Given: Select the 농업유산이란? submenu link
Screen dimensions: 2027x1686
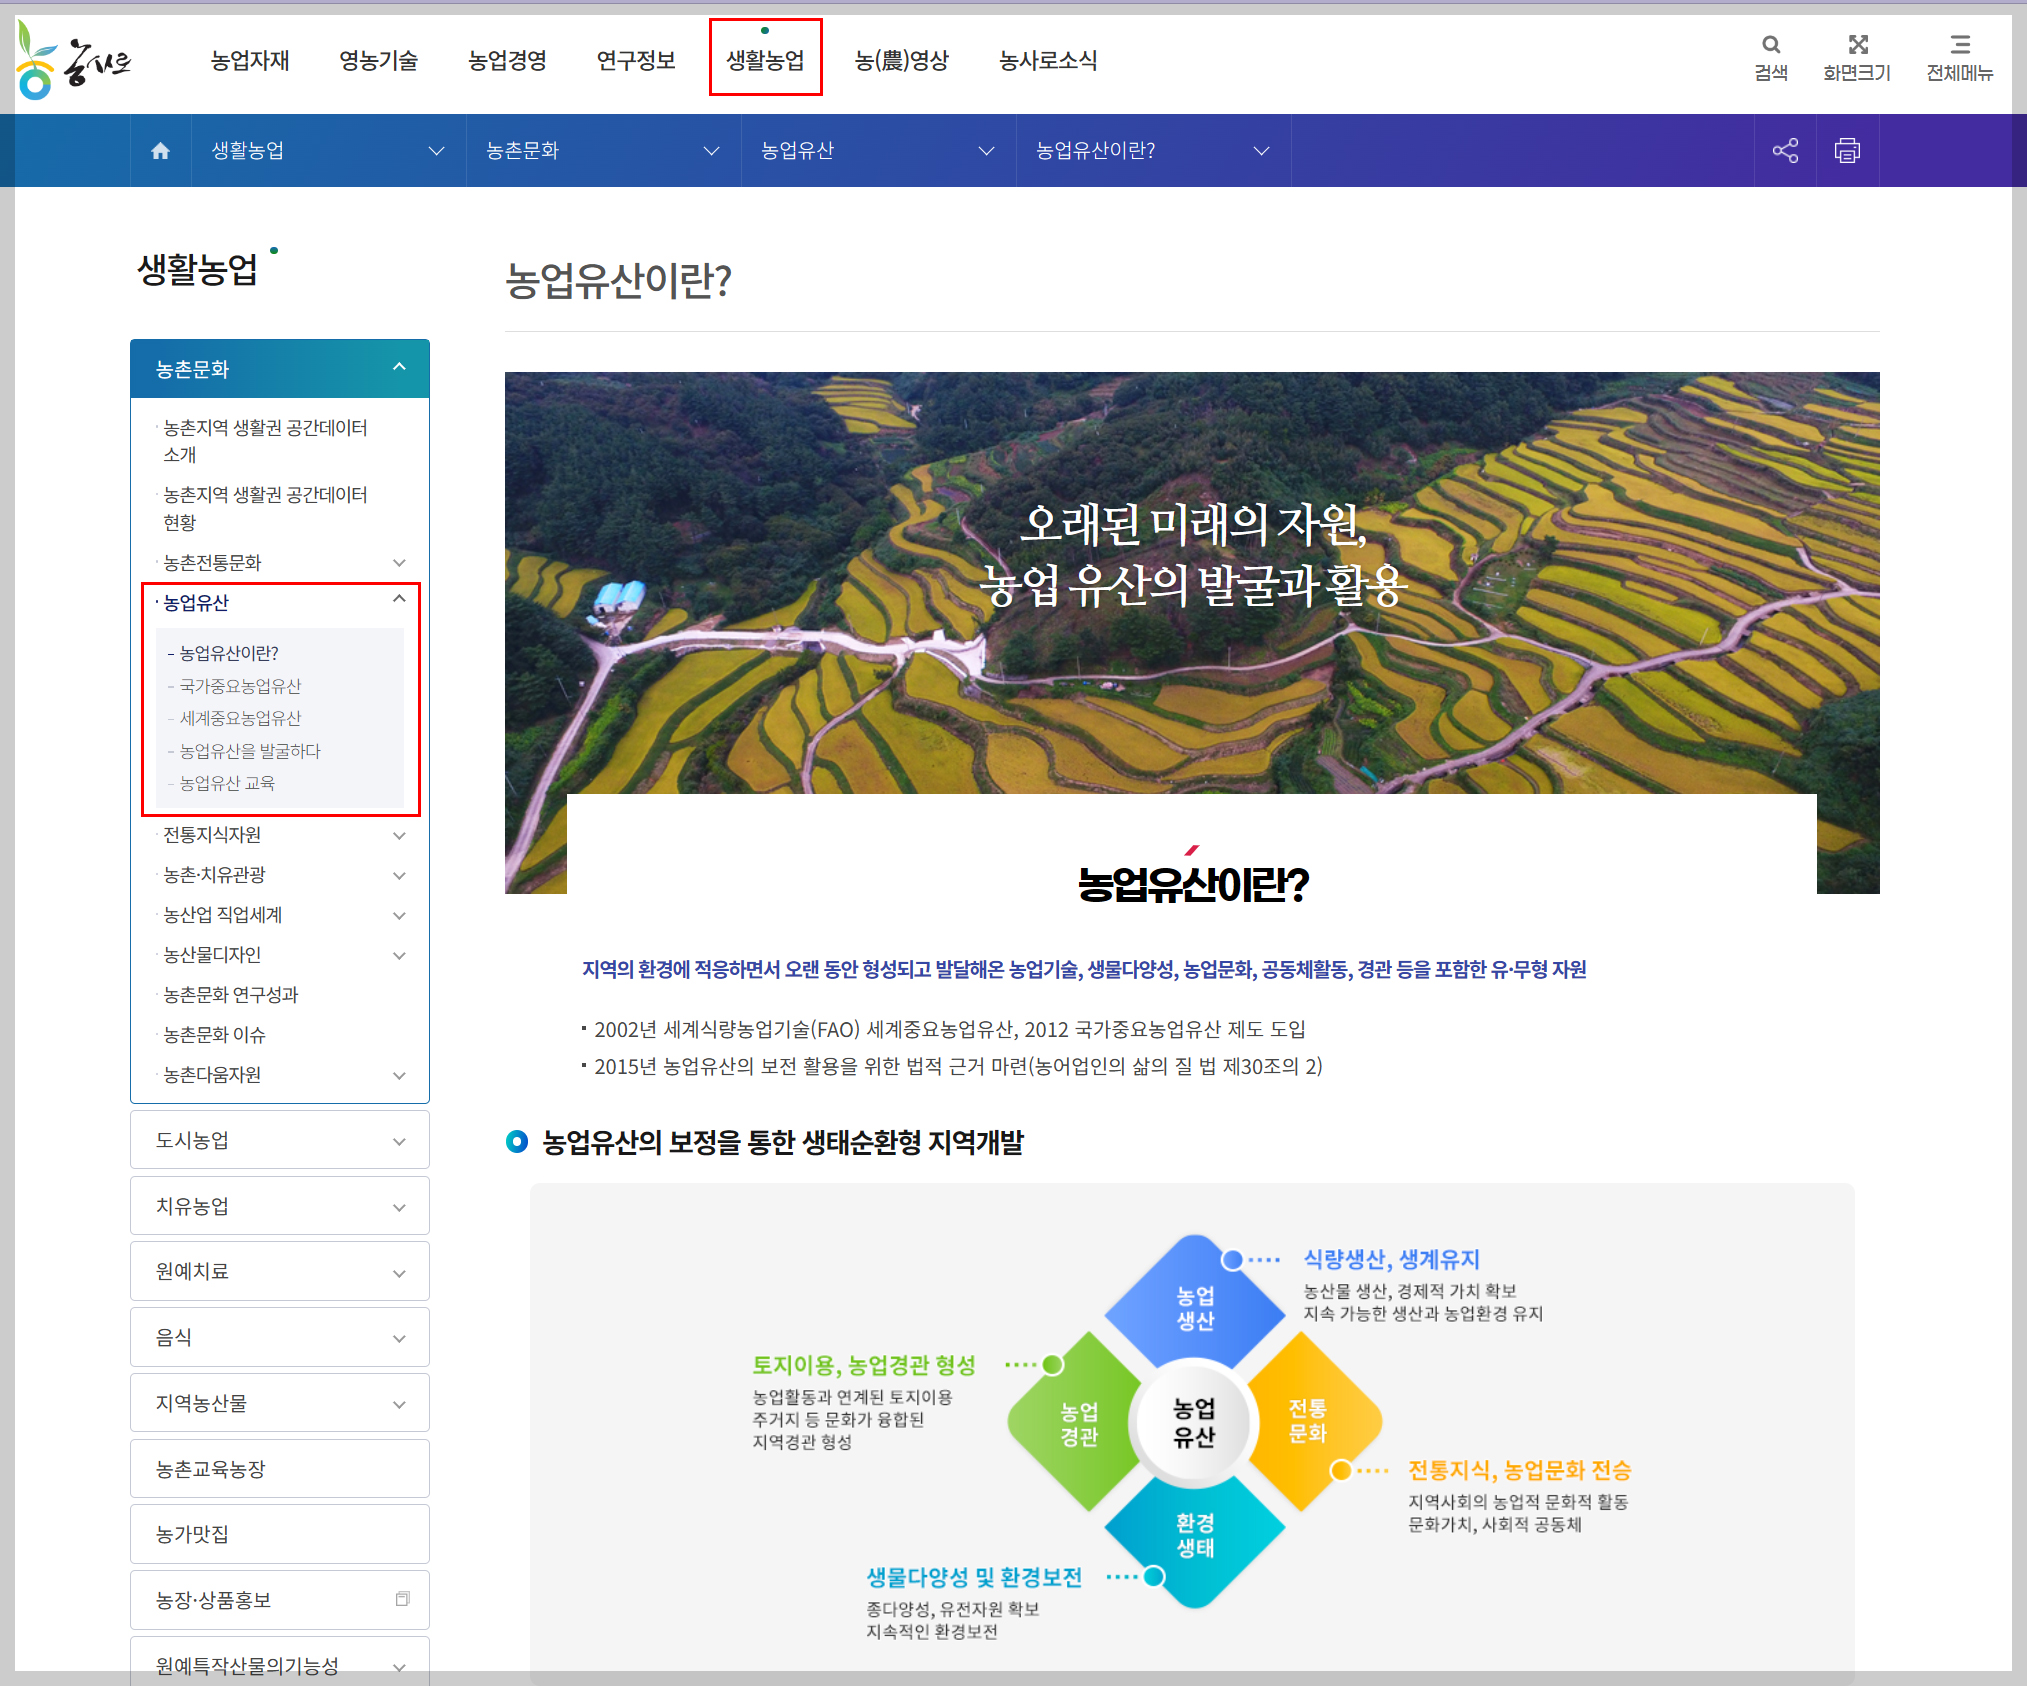Looking at the screenshot, I should point(228,653).
